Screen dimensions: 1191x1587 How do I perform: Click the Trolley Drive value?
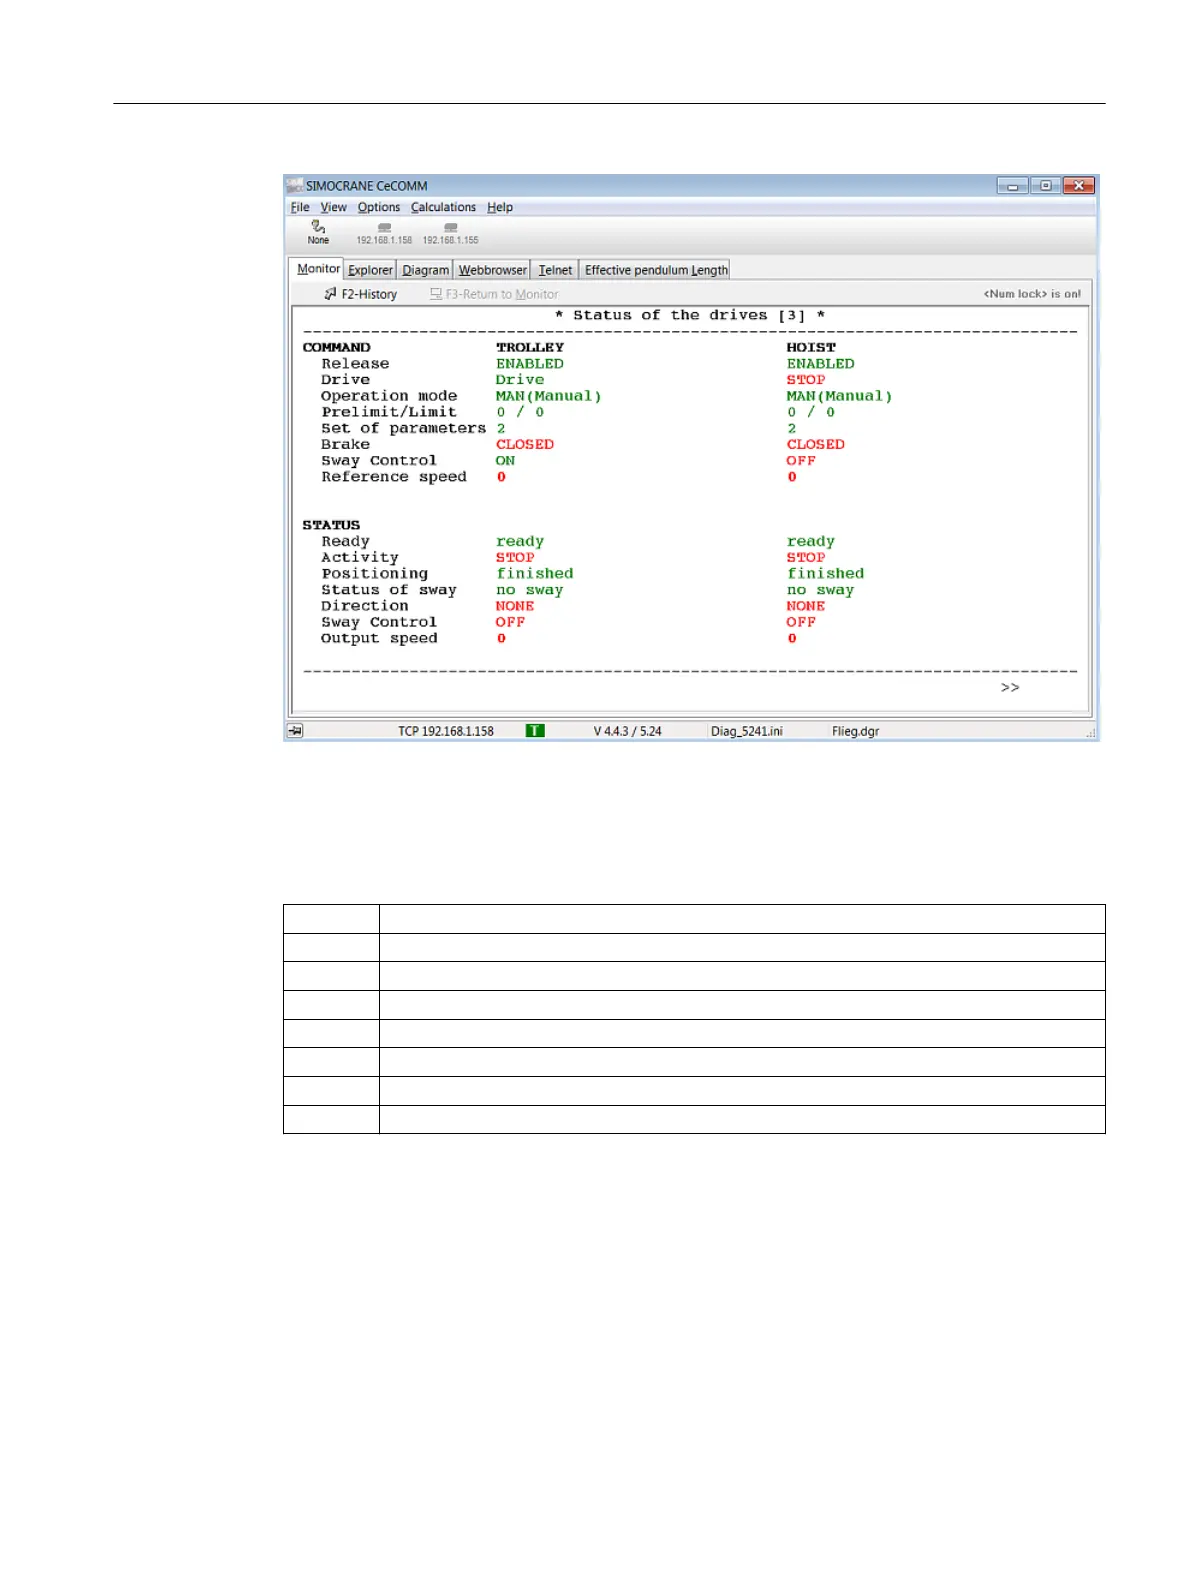click(x=520, y=380)
